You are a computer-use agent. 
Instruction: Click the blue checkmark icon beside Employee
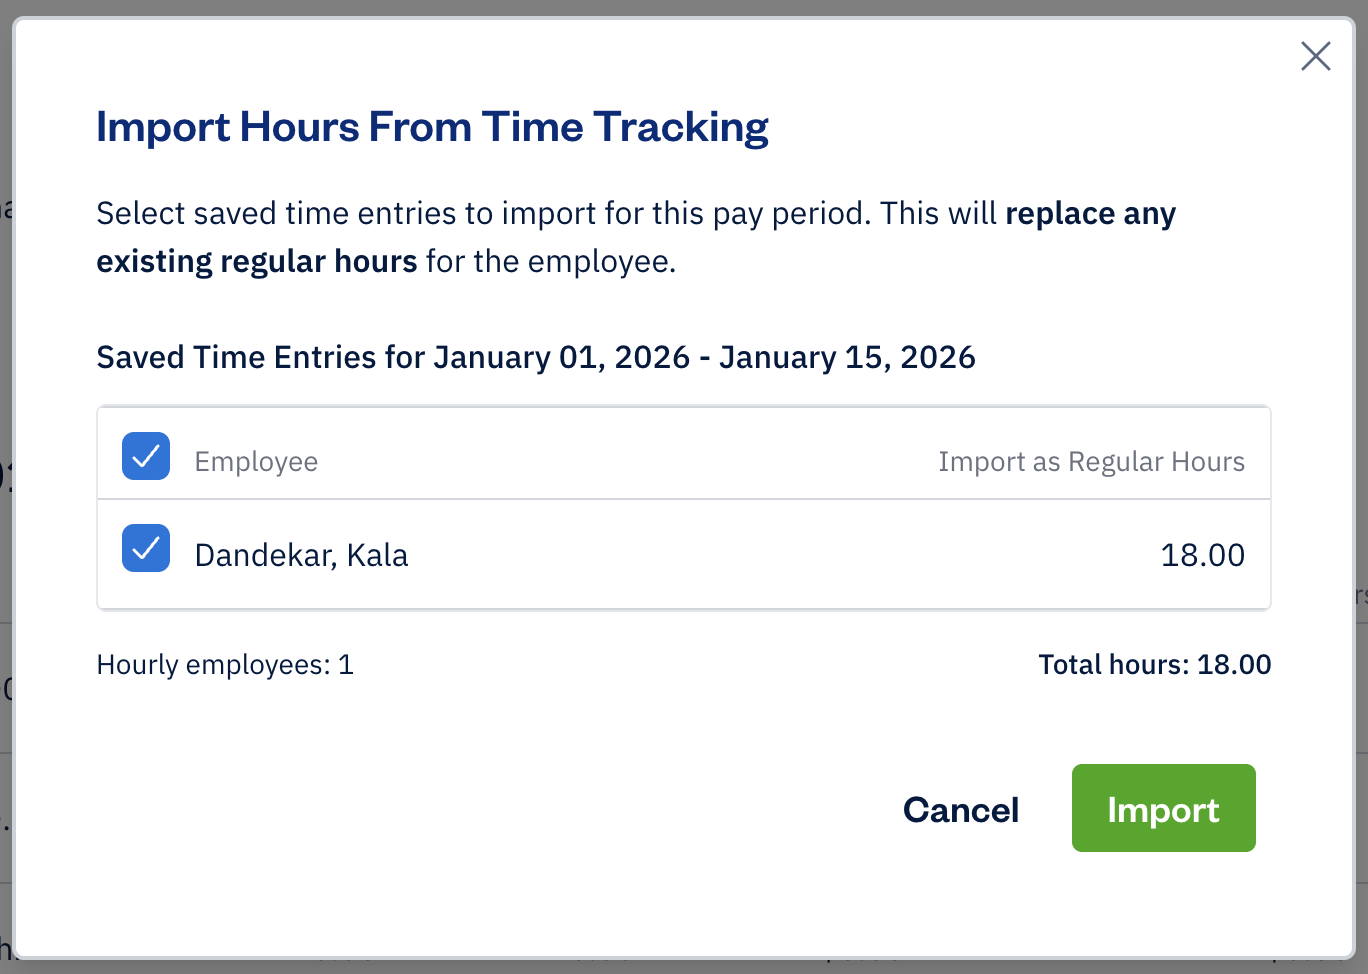pos(145,456)
